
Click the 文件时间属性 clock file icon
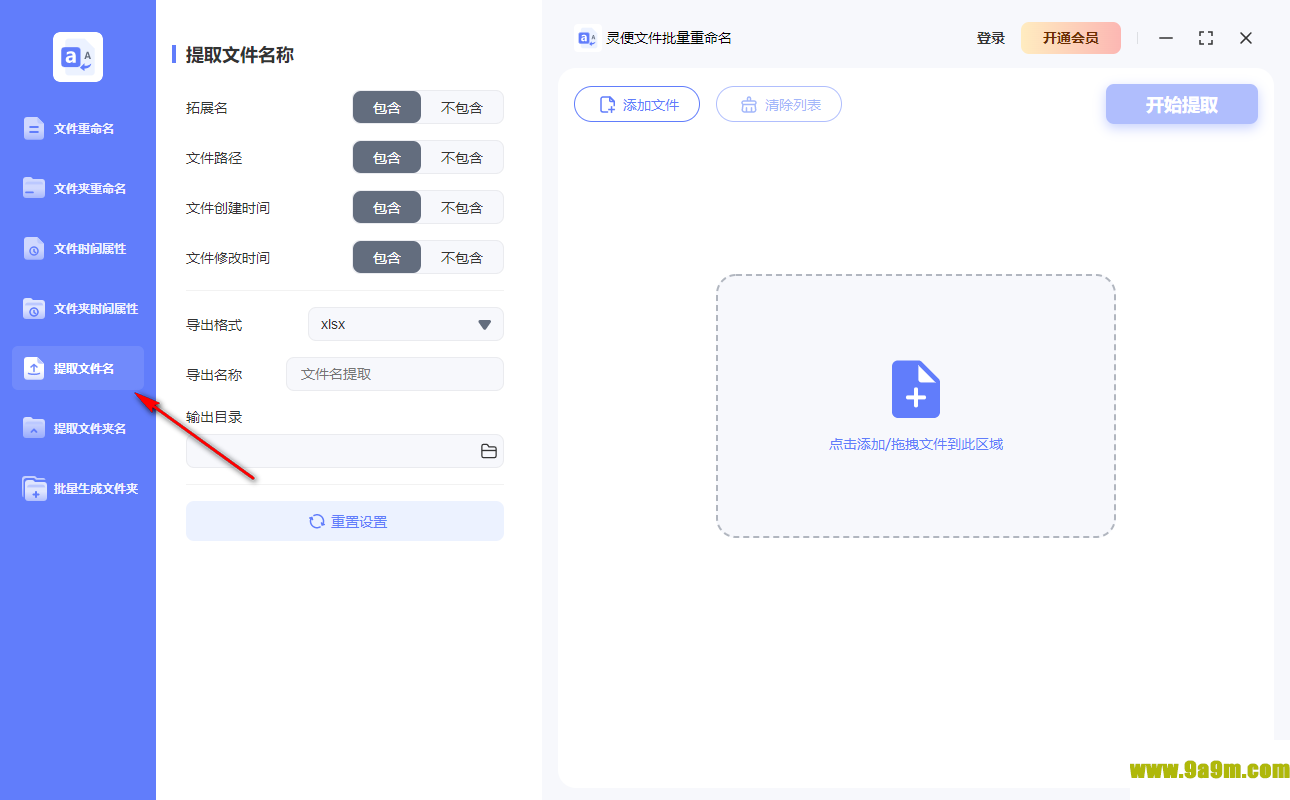(x=34, y=248)
